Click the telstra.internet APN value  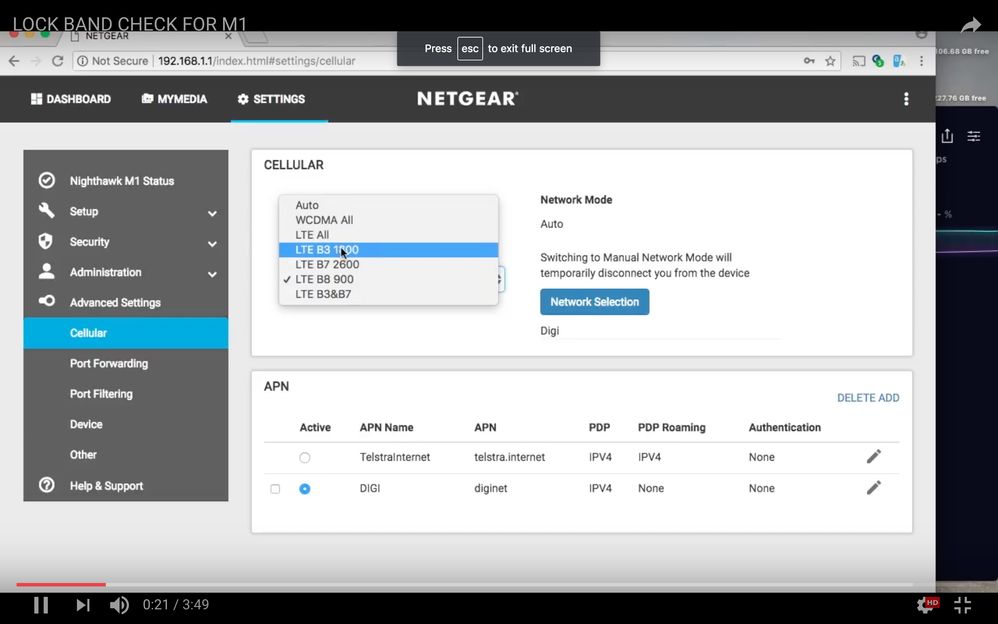[509, 457]
